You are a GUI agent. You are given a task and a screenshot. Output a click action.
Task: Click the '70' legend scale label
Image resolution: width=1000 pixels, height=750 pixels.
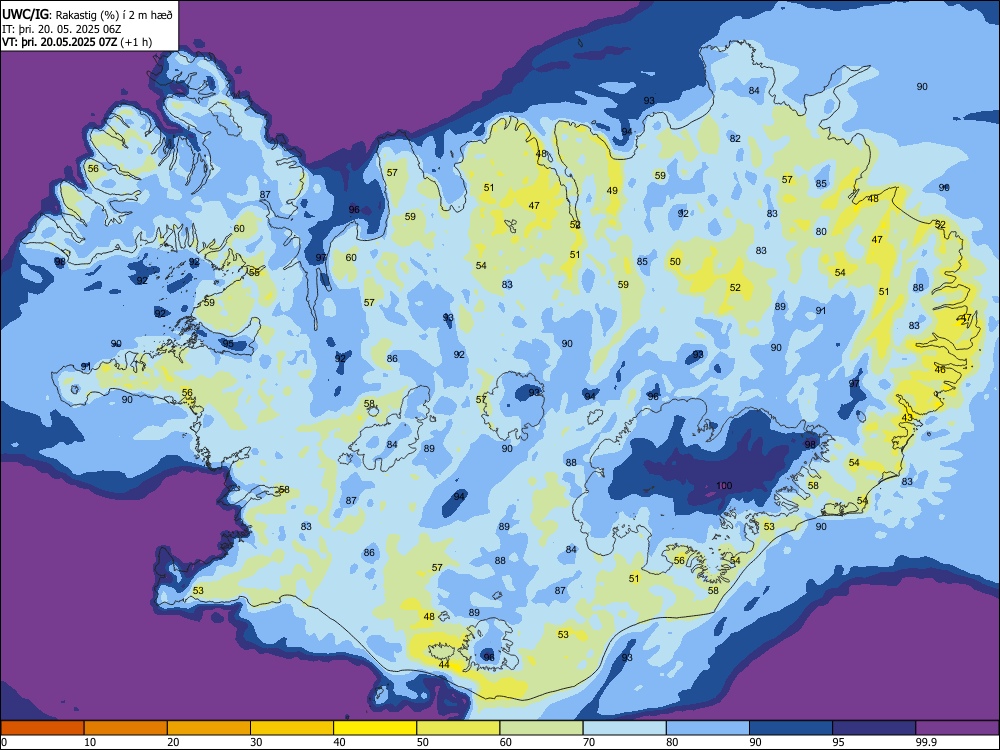point(589,742)
